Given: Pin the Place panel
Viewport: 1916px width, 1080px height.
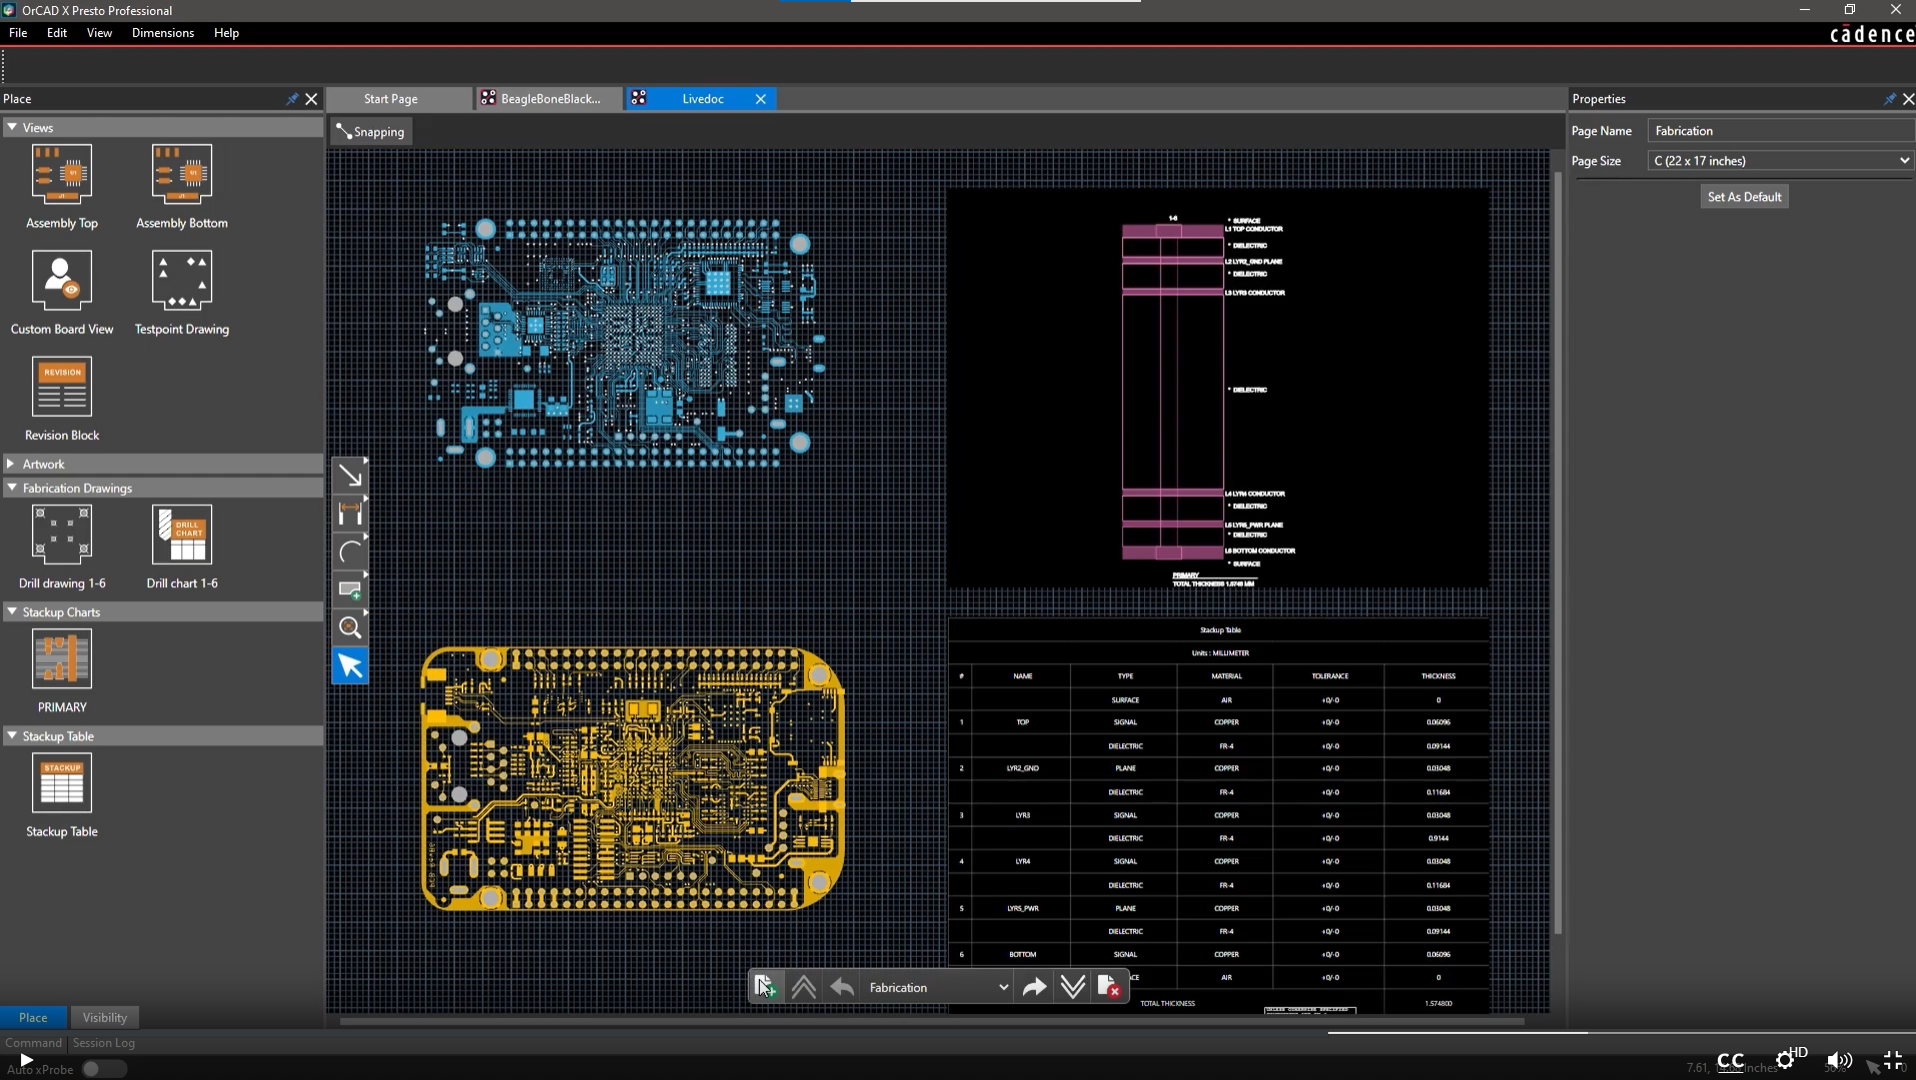Looking at the screenshot, I should [292, 99].
